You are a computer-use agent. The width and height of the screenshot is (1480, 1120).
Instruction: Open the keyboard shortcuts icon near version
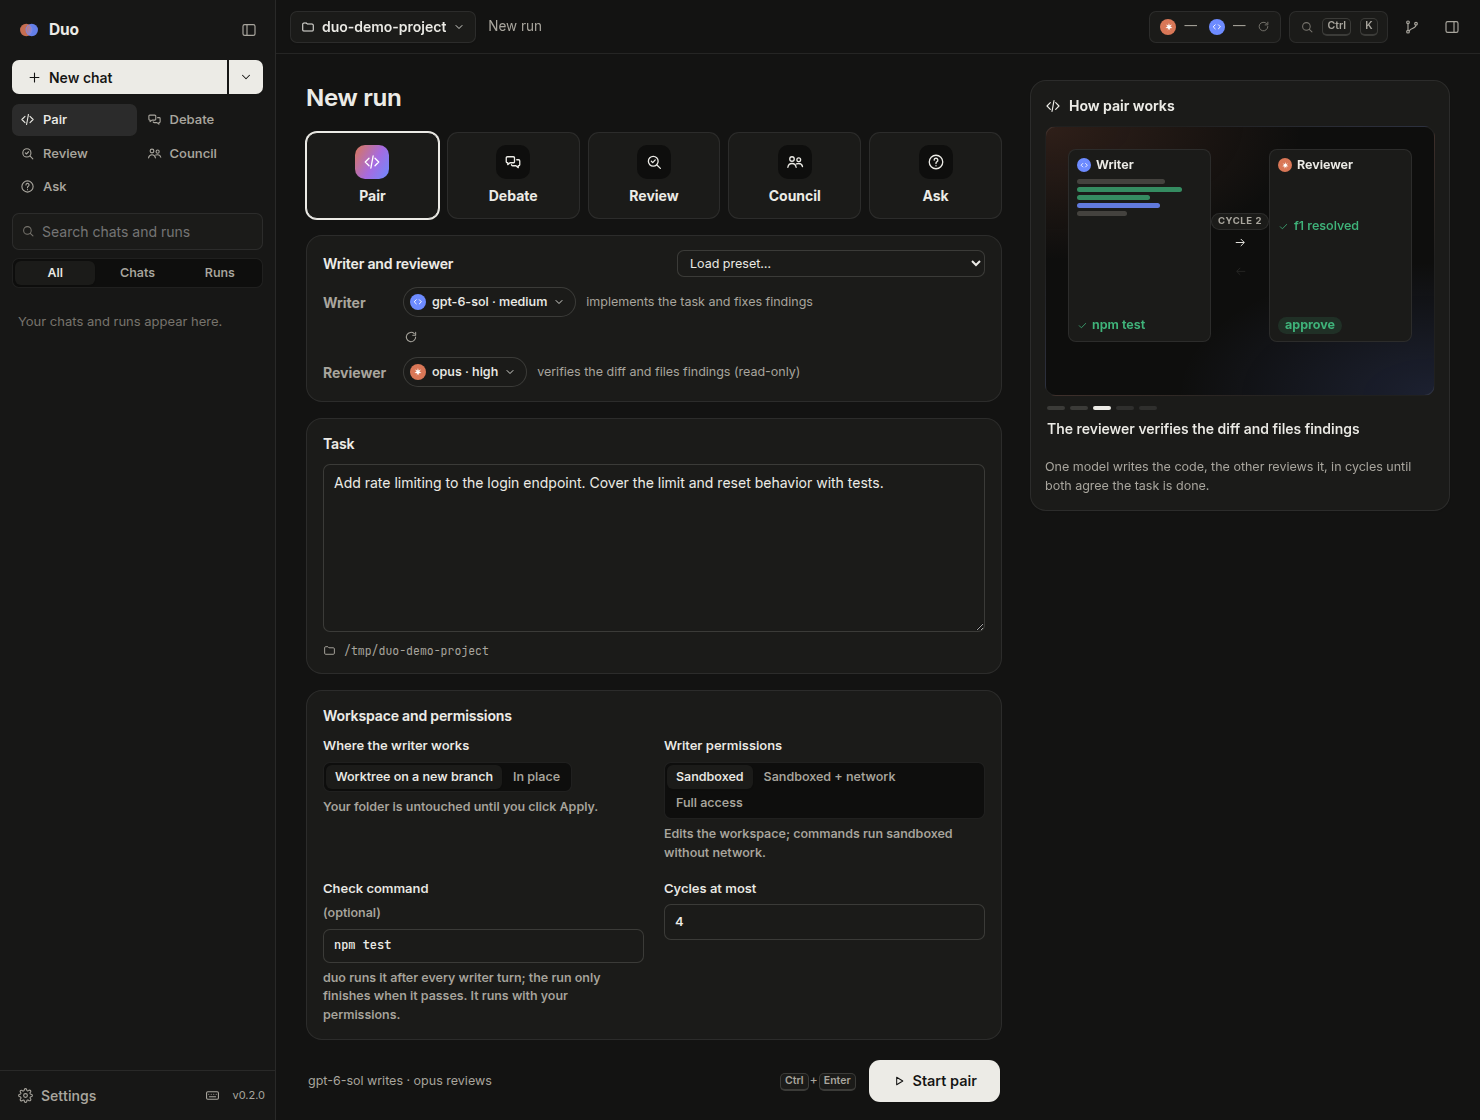point(212,1095)
